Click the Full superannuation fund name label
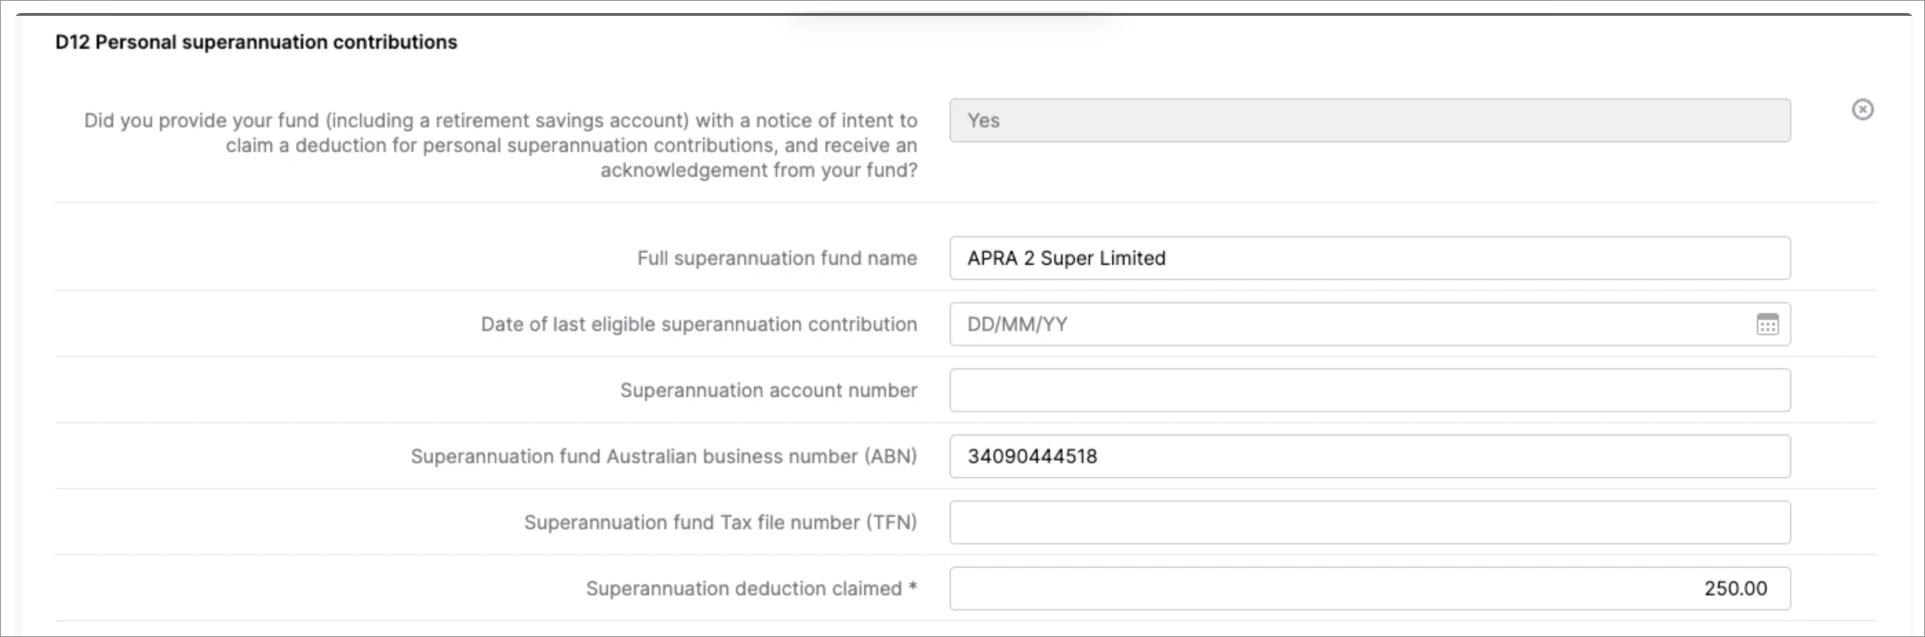1925x637 pixels. click(x=776, y=258)
